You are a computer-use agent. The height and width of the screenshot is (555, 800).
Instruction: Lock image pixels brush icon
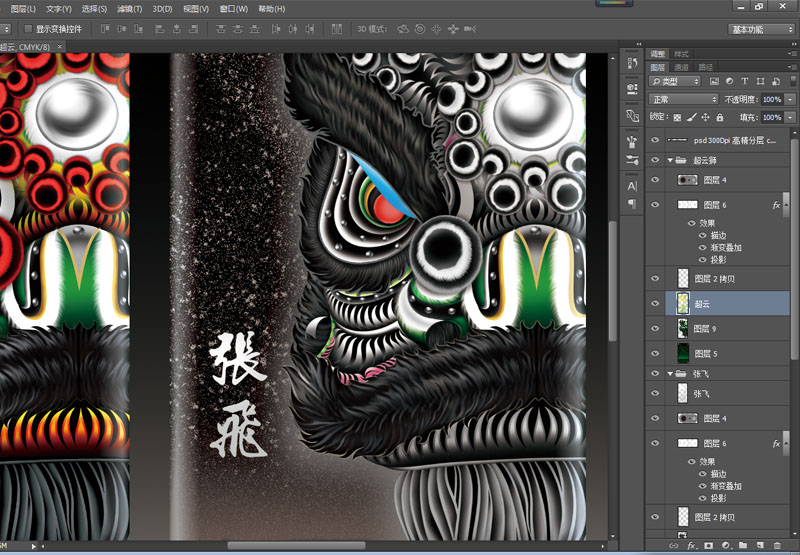coord(691,117)
